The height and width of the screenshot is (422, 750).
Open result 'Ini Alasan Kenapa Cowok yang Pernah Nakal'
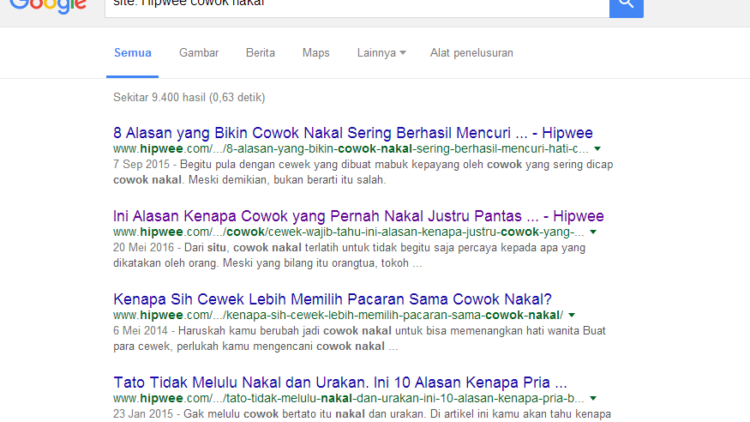coord(358,216)
